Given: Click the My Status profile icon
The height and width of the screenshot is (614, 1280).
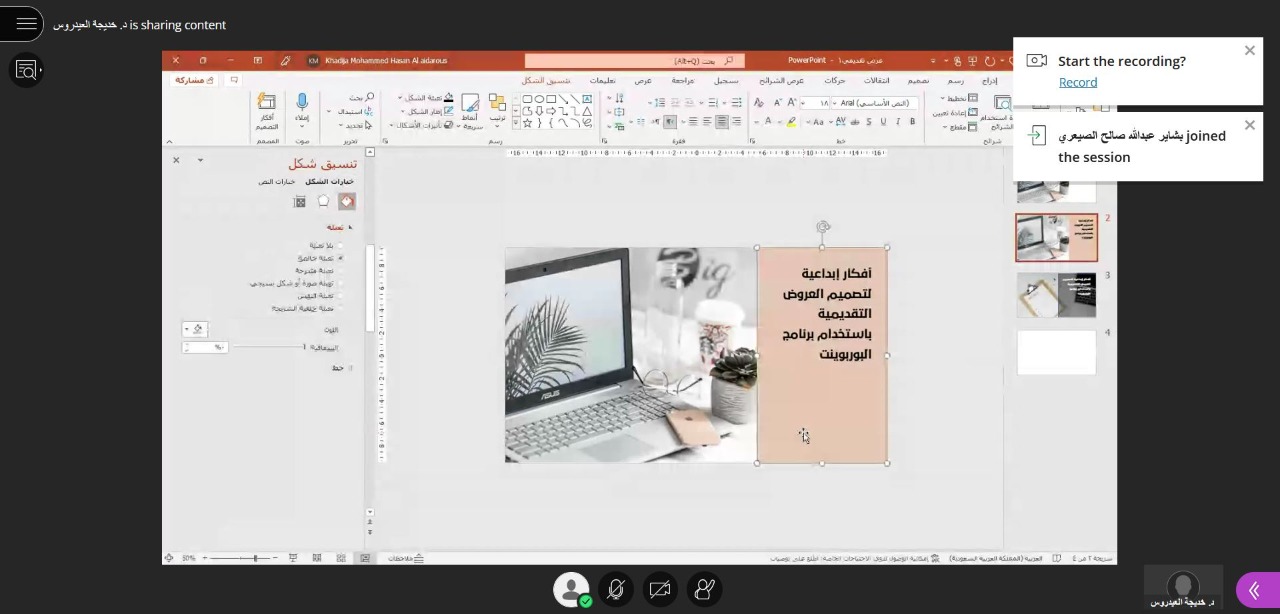Looking at the screenshot, I should tap(571, 589).
